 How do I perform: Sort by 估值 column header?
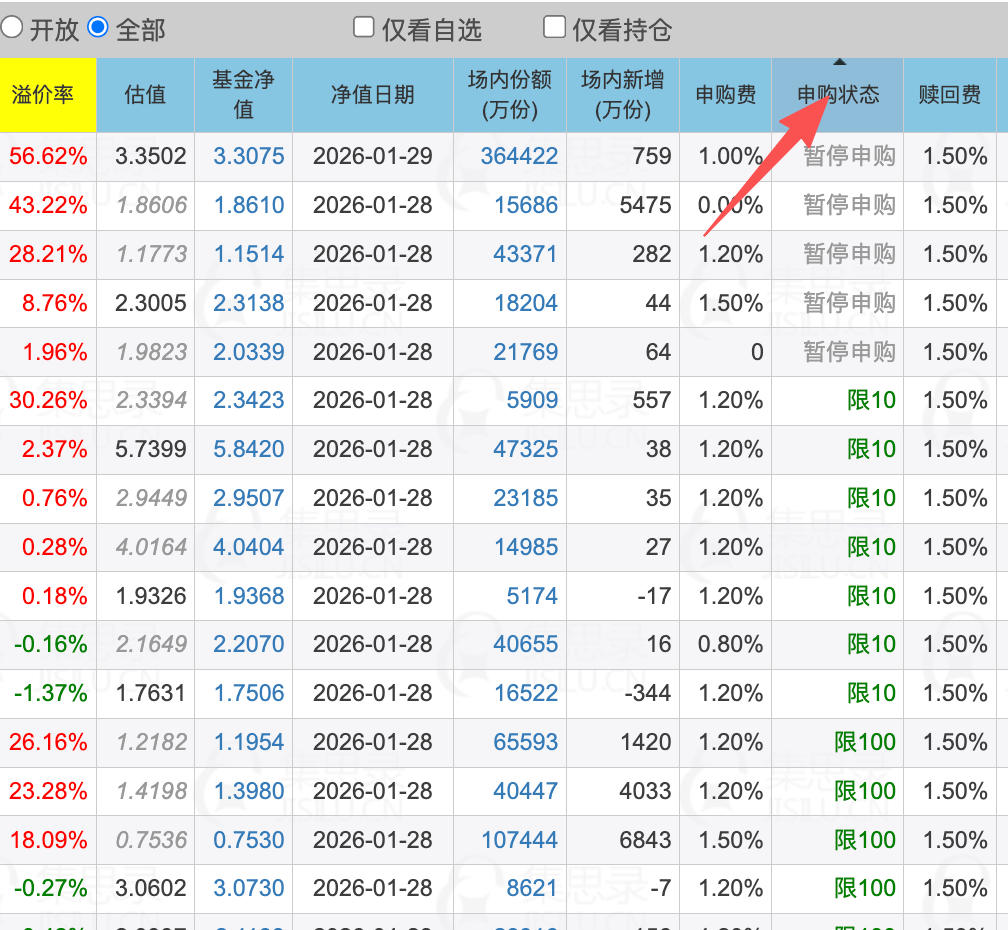[145, 95]
